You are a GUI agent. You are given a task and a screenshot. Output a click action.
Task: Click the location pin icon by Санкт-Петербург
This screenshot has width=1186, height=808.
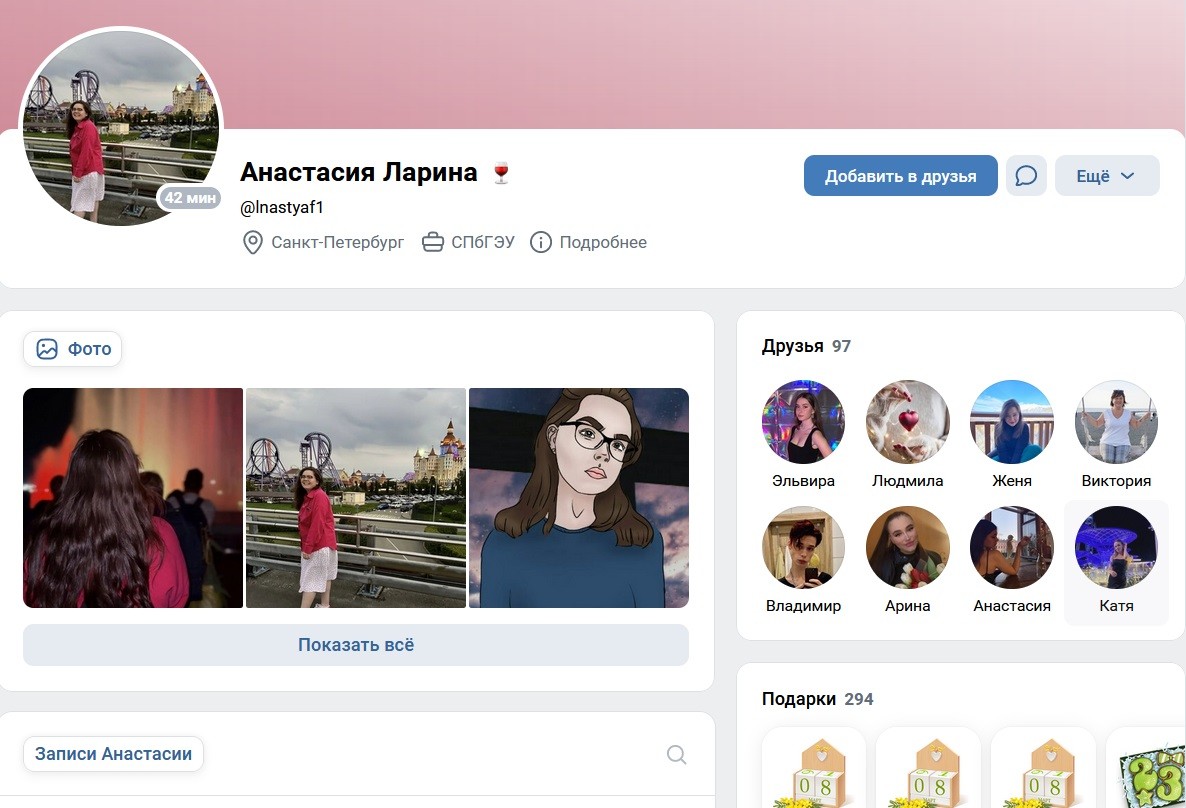[x=252, y=242]
